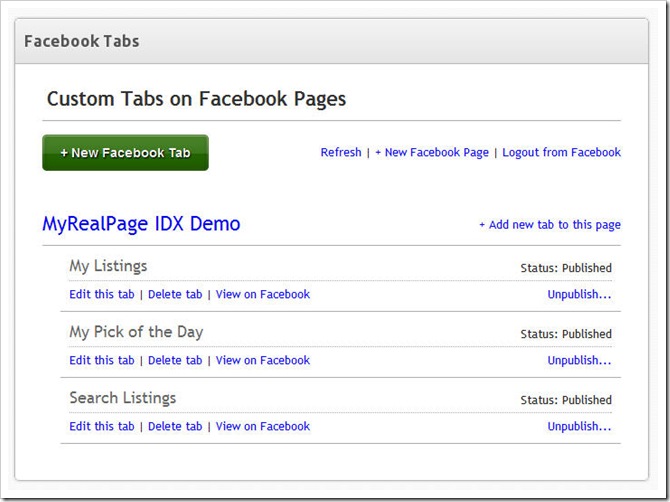This screenshot has height=502, width=670.
Task: Click the Facebook Tabs panel header
Action: click(331, 41)
